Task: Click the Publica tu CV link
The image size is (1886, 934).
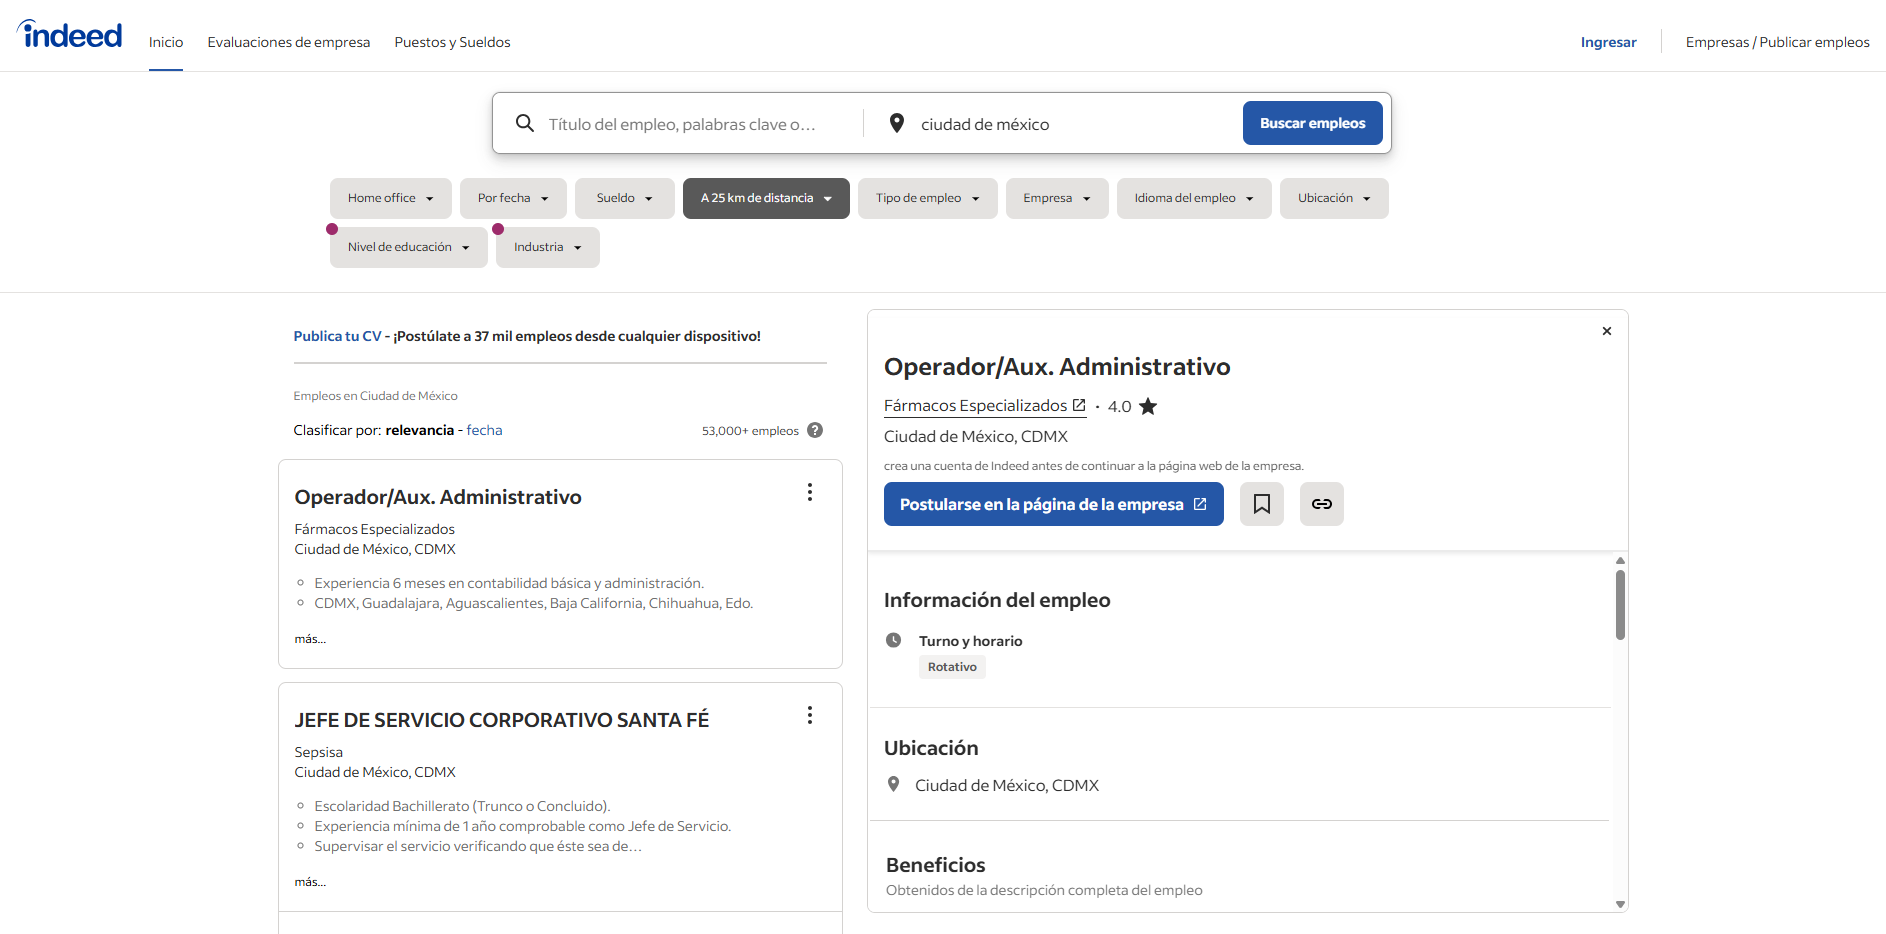Action: point(337,336)
